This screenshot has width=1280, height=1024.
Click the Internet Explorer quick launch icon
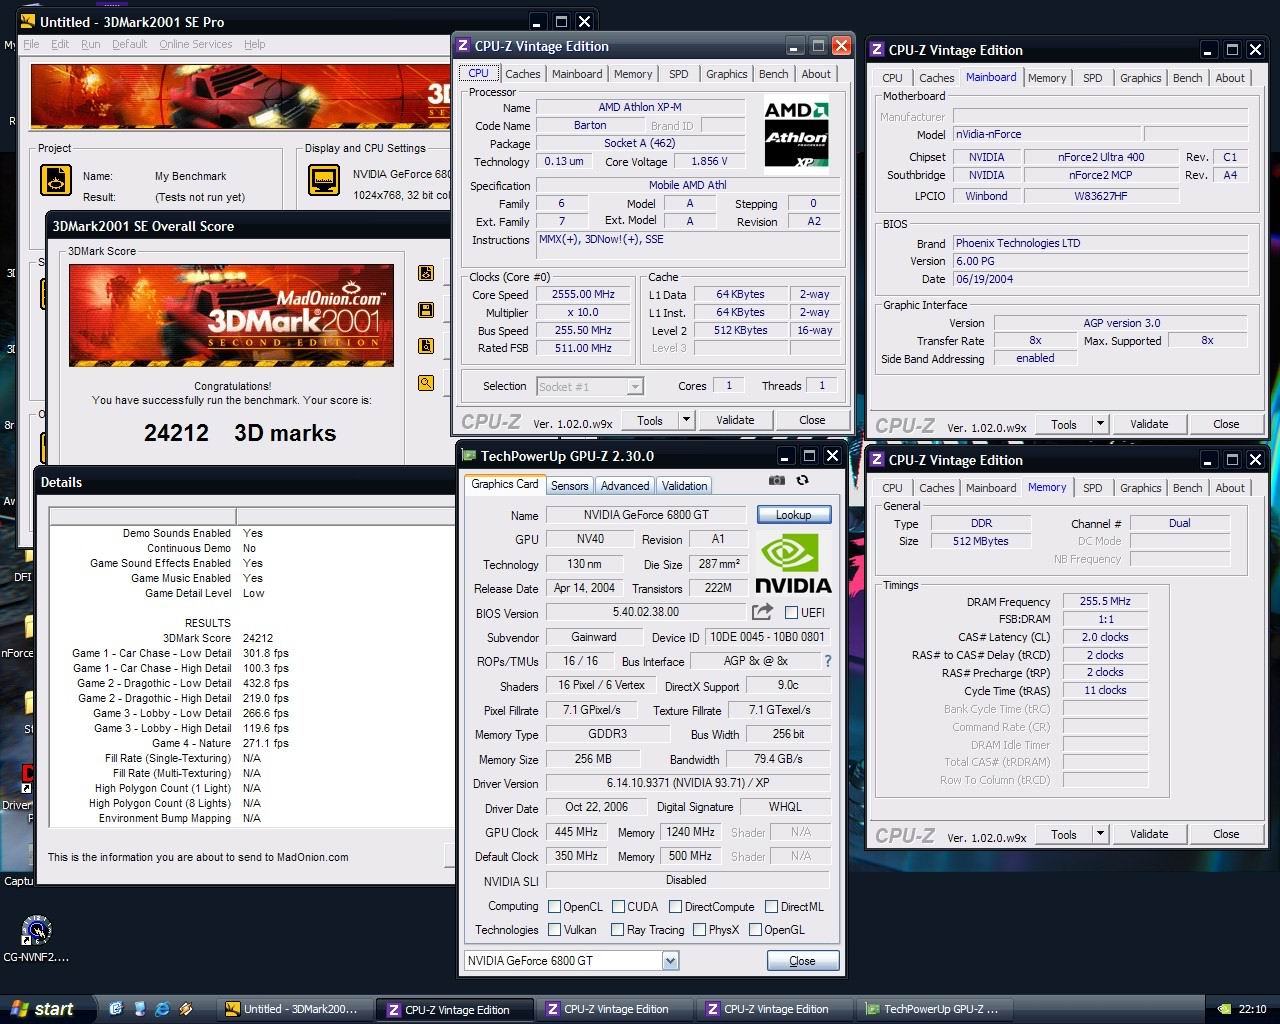tap(161, 1009)
